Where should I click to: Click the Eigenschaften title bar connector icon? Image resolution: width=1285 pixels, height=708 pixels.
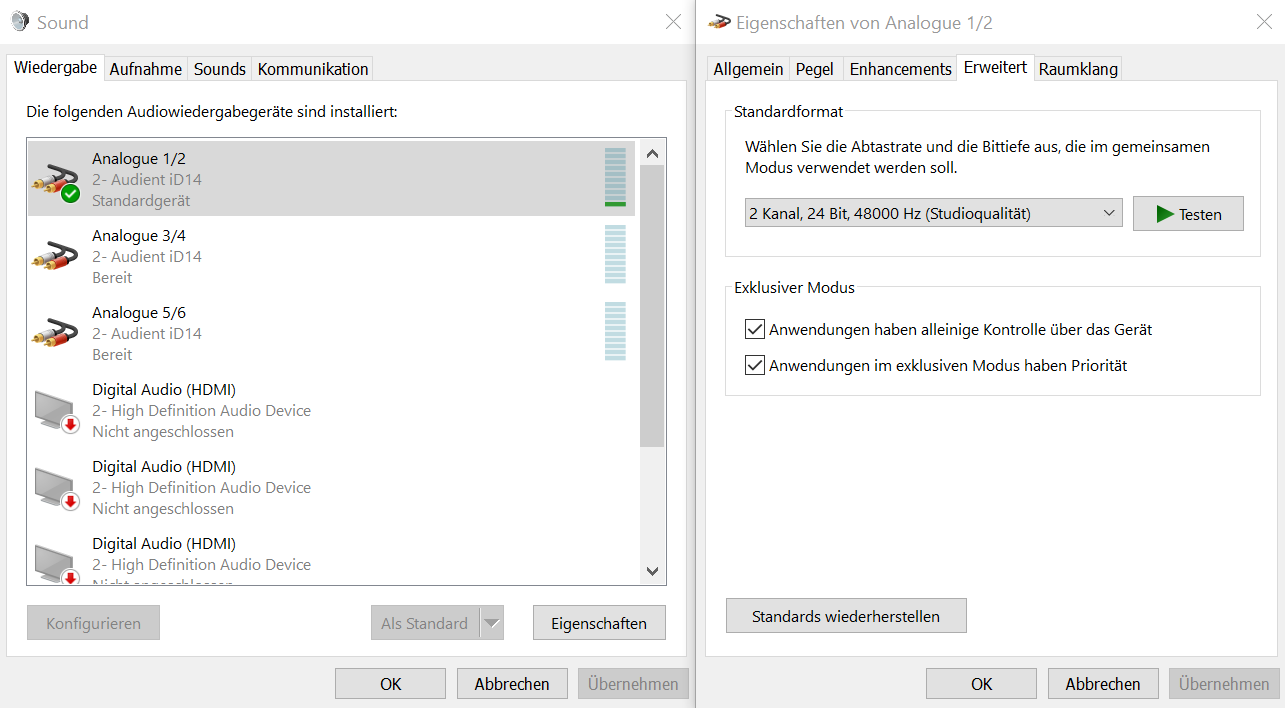point(718,21)
